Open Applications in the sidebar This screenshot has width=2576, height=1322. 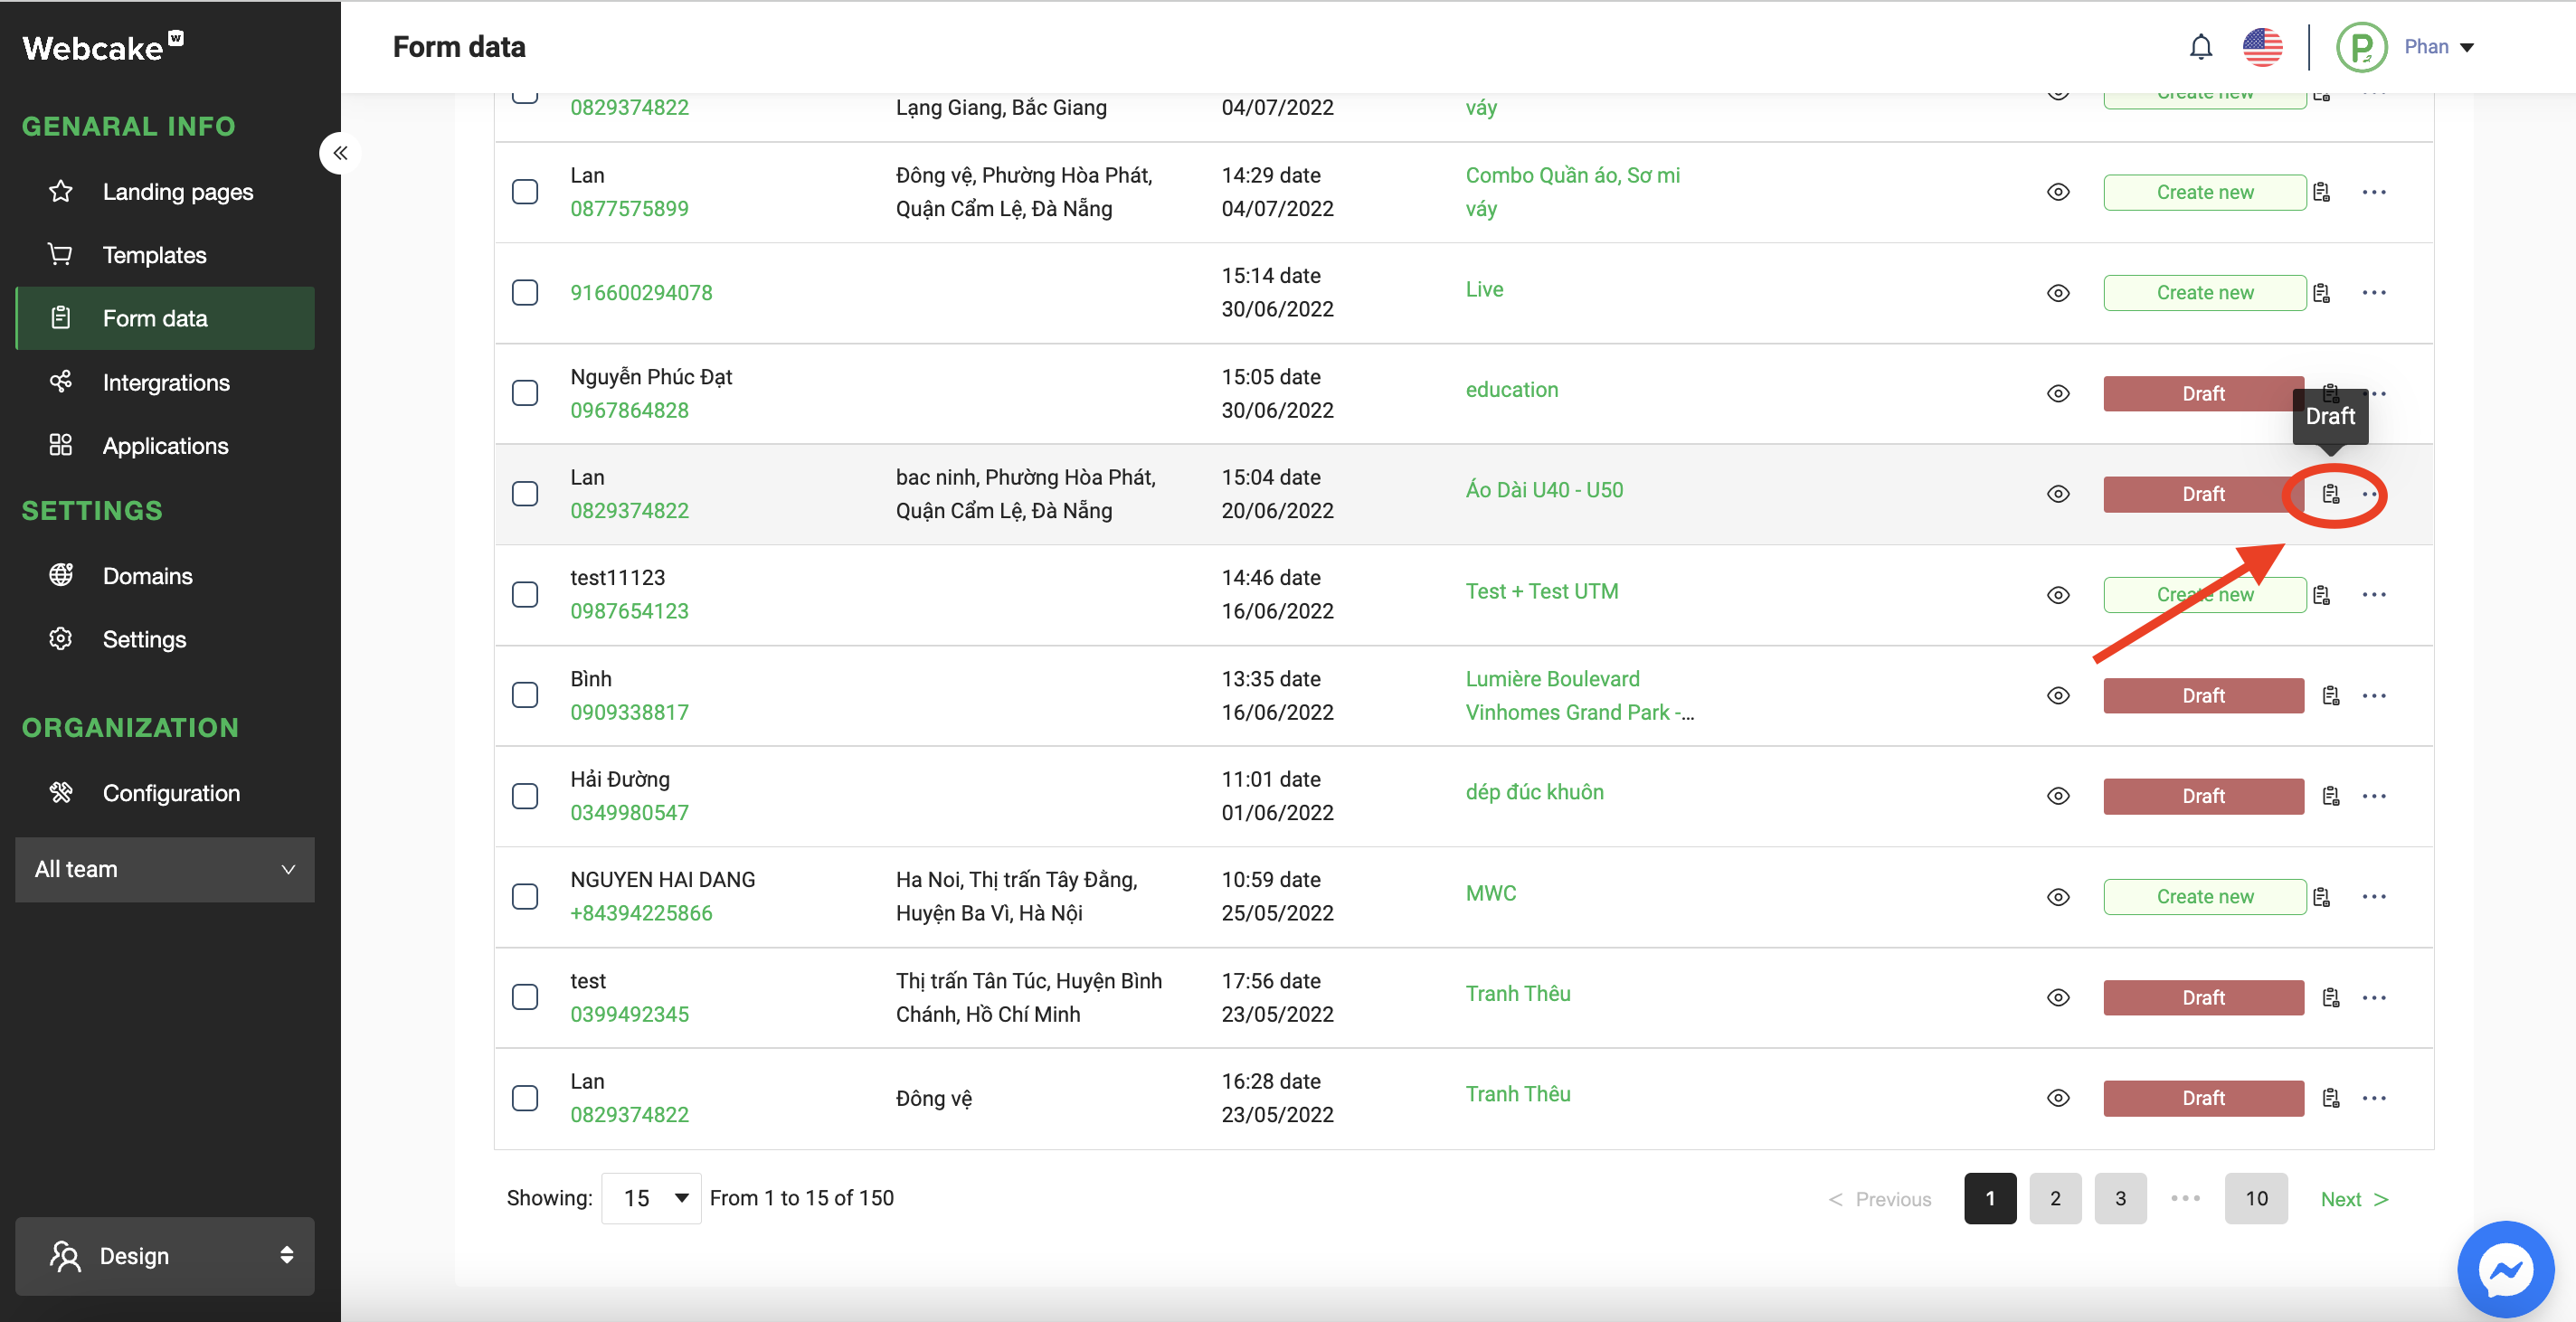165,446
